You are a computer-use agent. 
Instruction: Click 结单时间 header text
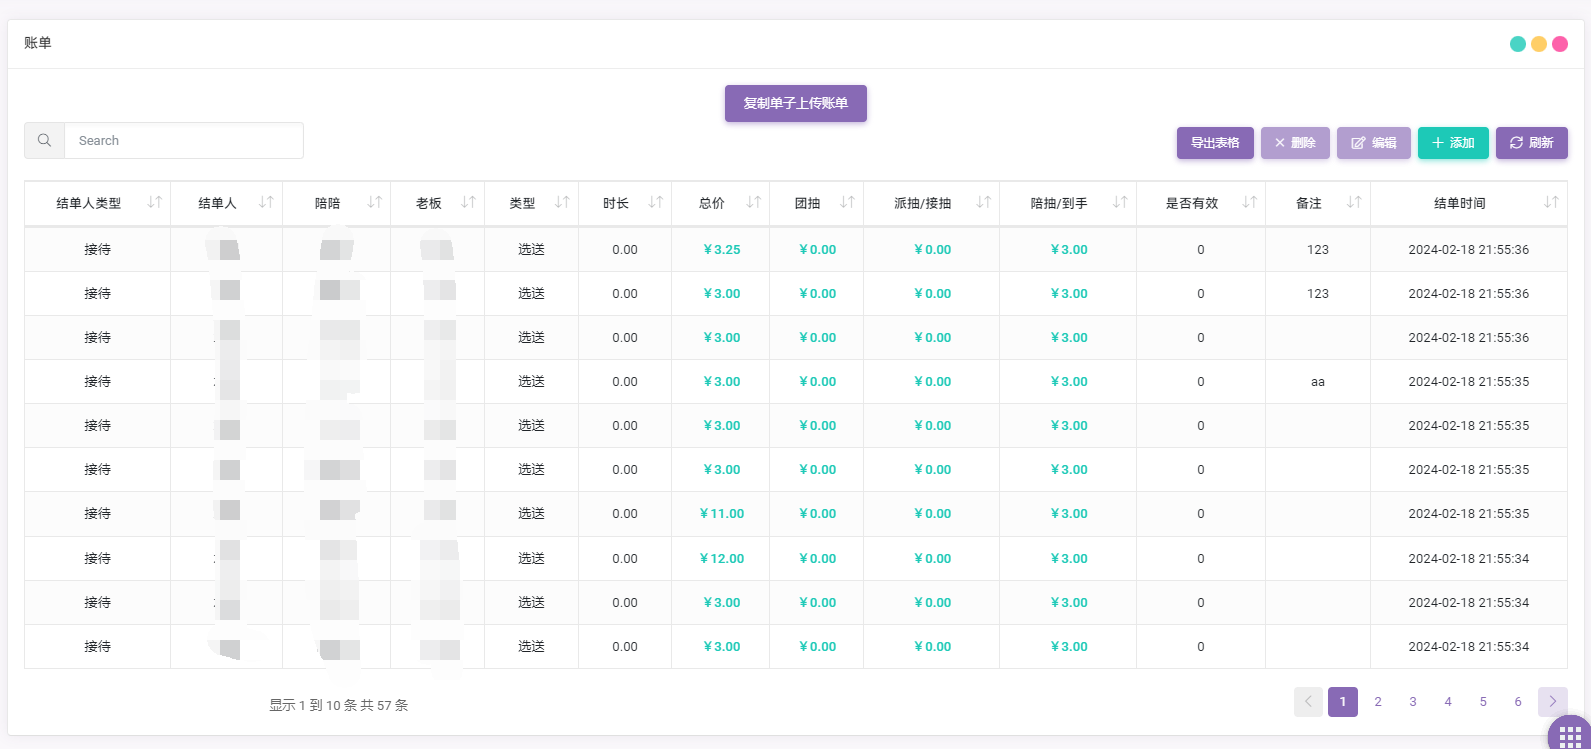coord(1460,203)
